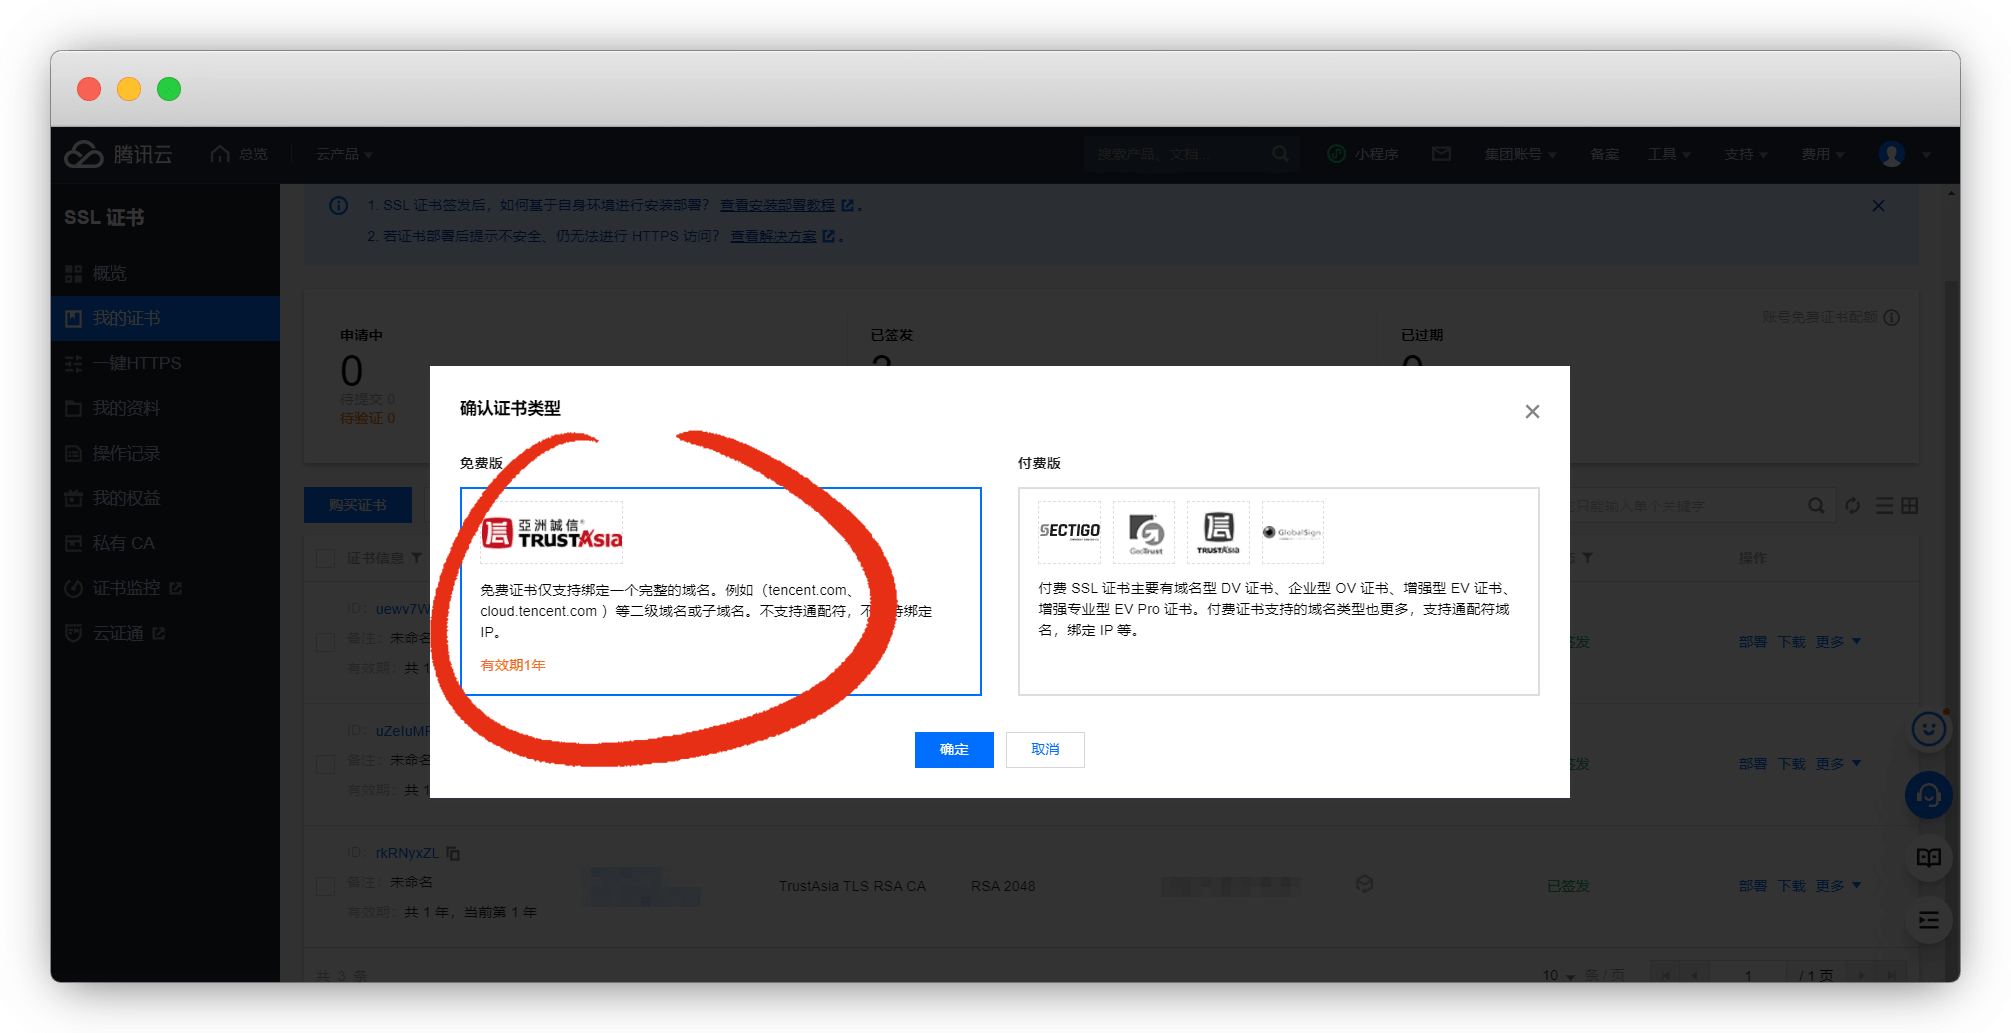Close the 确认证书类型 dialog

[1531, 412]
